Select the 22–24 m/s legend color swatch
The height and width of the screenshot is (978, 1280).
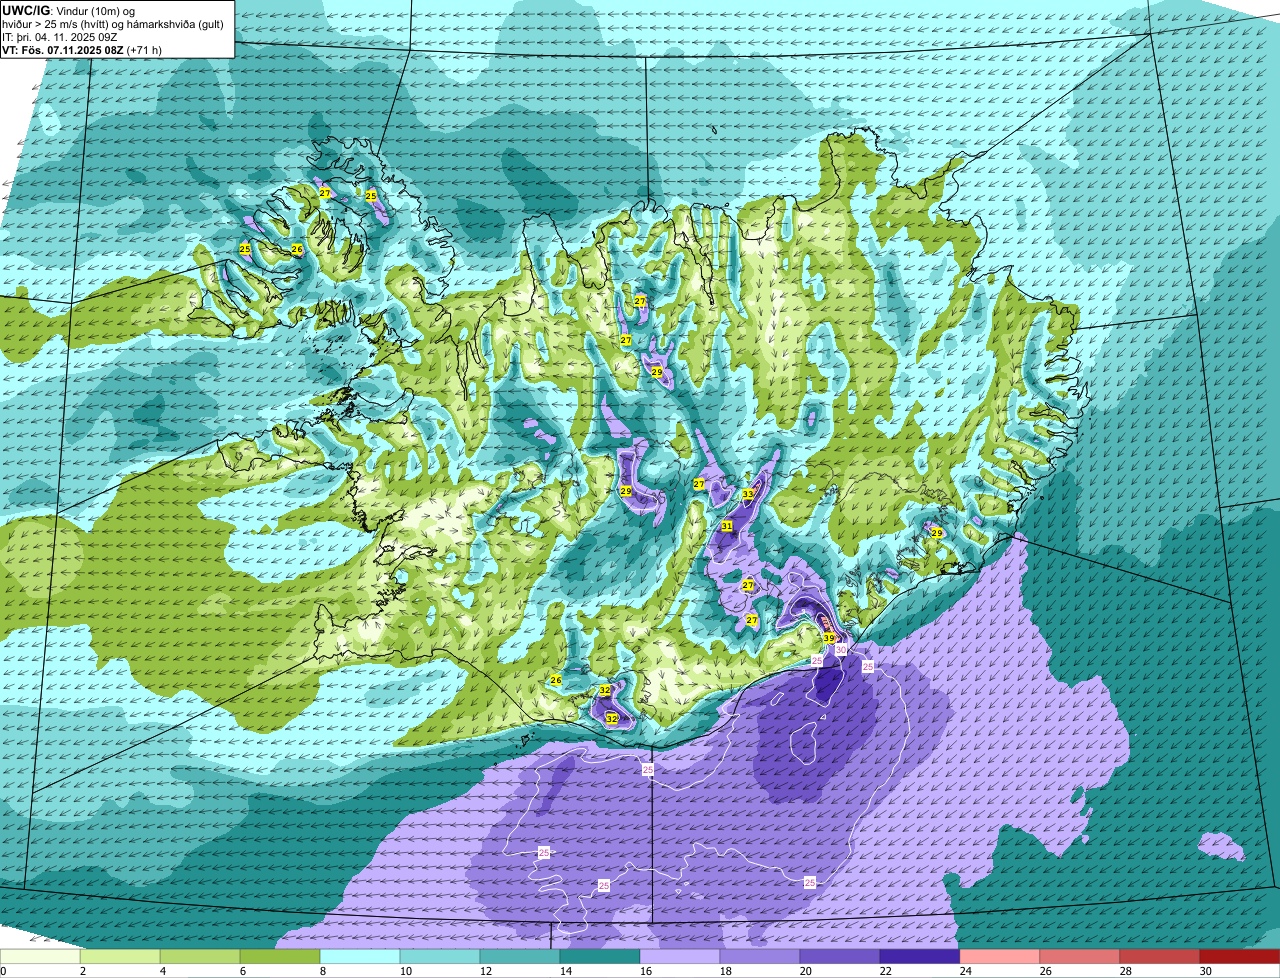pos(920,957)
